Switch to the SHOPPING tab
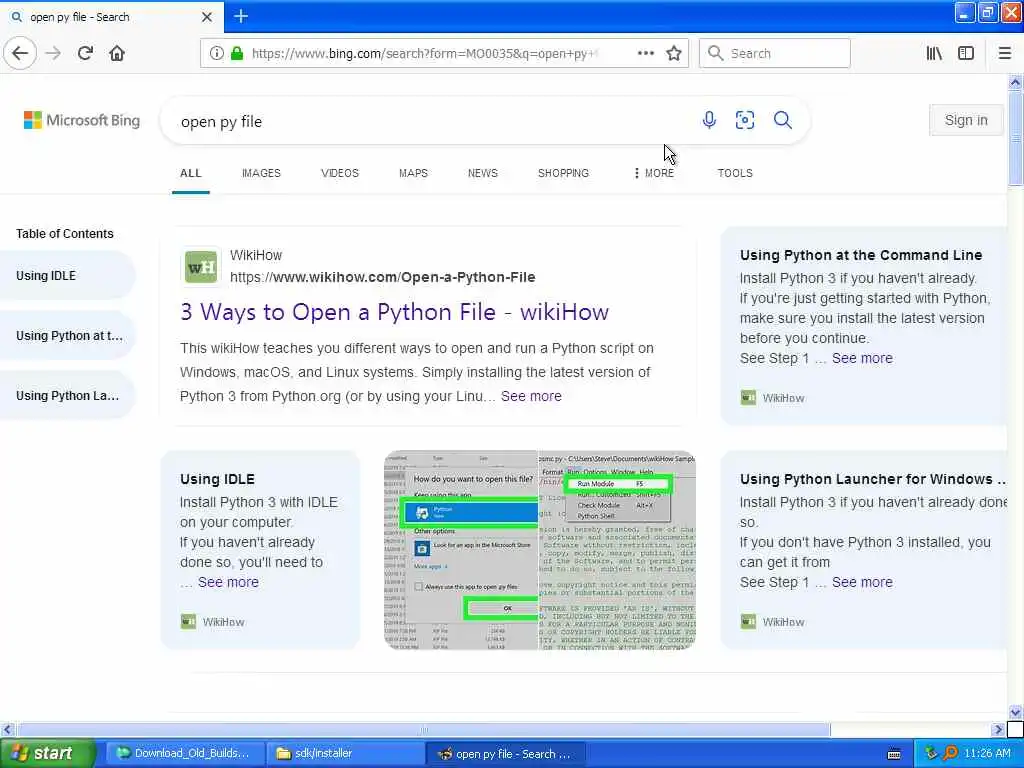The width and height of the screenshot is (1024, 768). (564, 173)
